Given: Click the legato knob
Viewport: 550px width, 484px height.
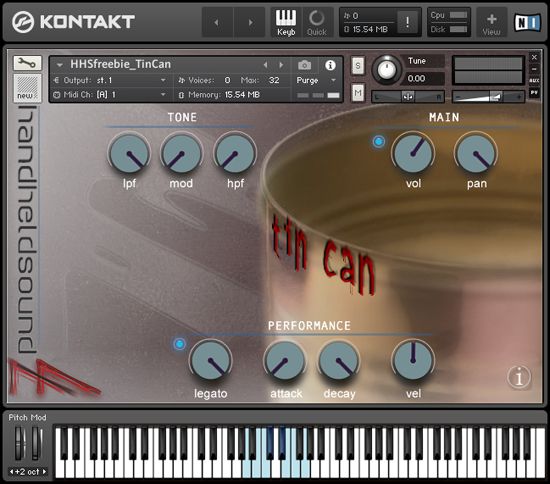Looking at the screenshot, I should [210, 361].
